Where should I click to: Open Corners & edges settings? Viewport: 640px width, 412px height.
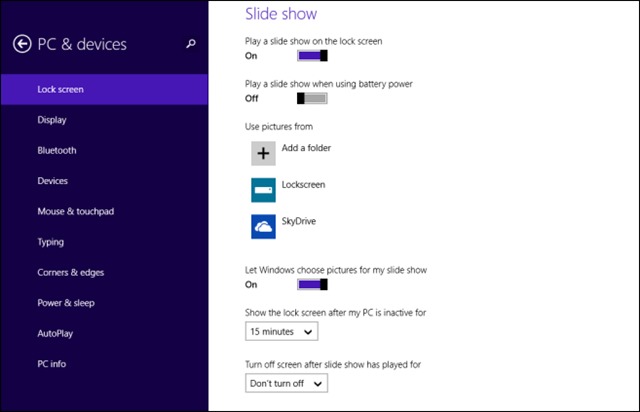70,272
